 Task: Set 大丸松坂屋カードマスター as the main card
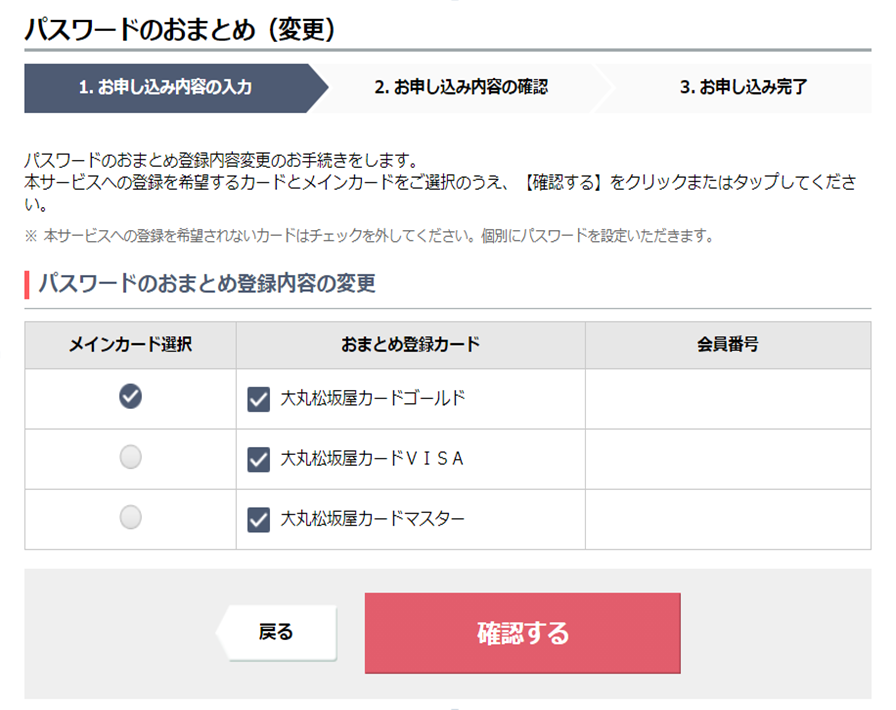click(130, 517)
